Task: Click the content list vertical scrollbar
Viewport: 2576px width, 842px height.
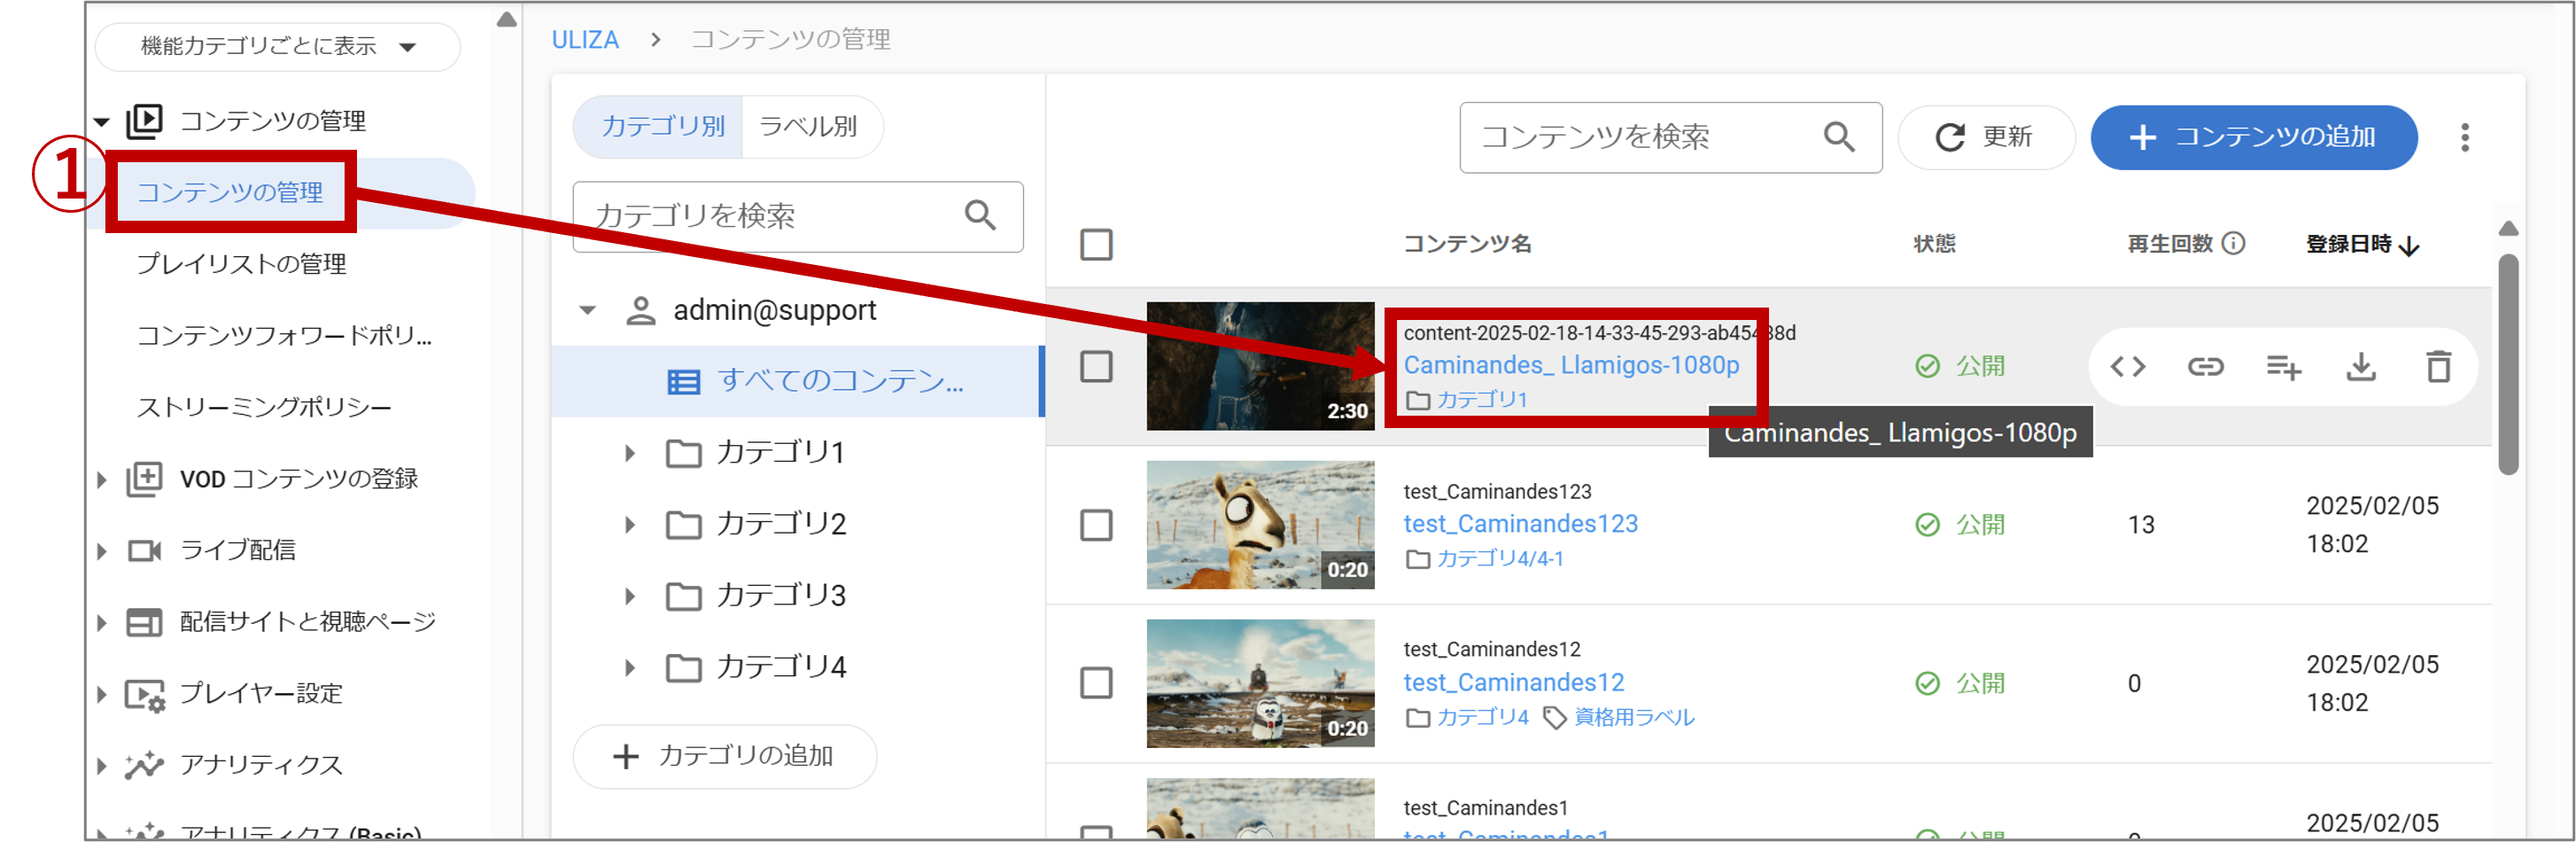Action: click(x=2508, y=365)
